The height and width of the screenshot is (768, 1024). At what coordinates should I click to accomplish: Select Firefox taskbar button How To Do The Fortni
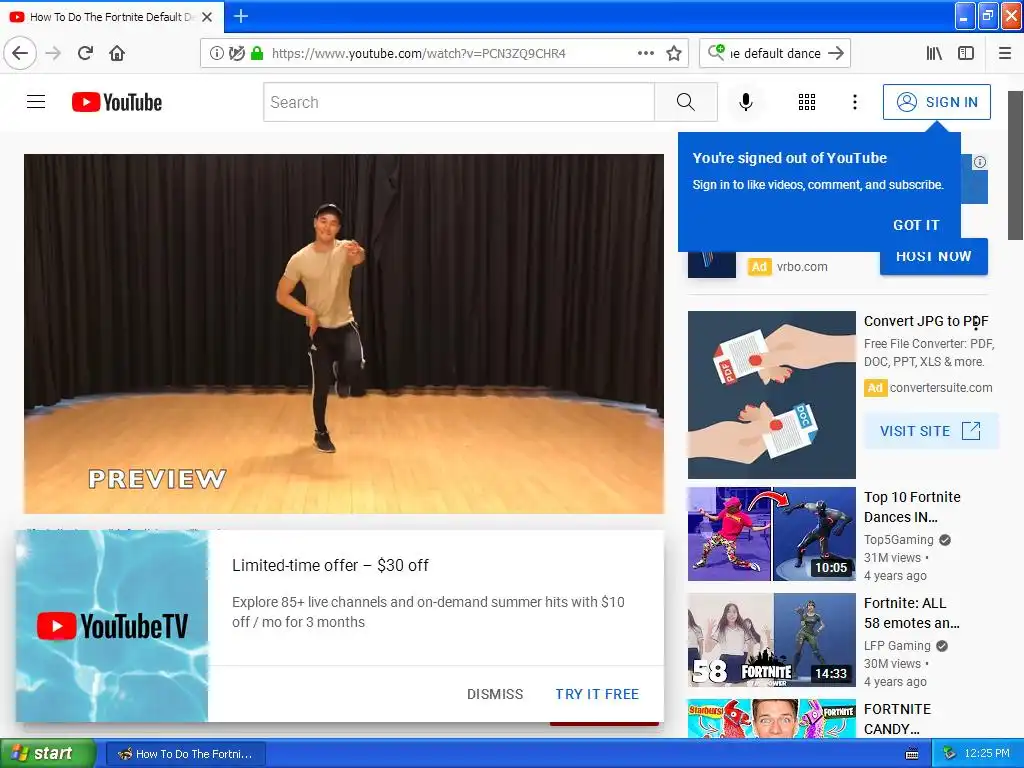185,754
